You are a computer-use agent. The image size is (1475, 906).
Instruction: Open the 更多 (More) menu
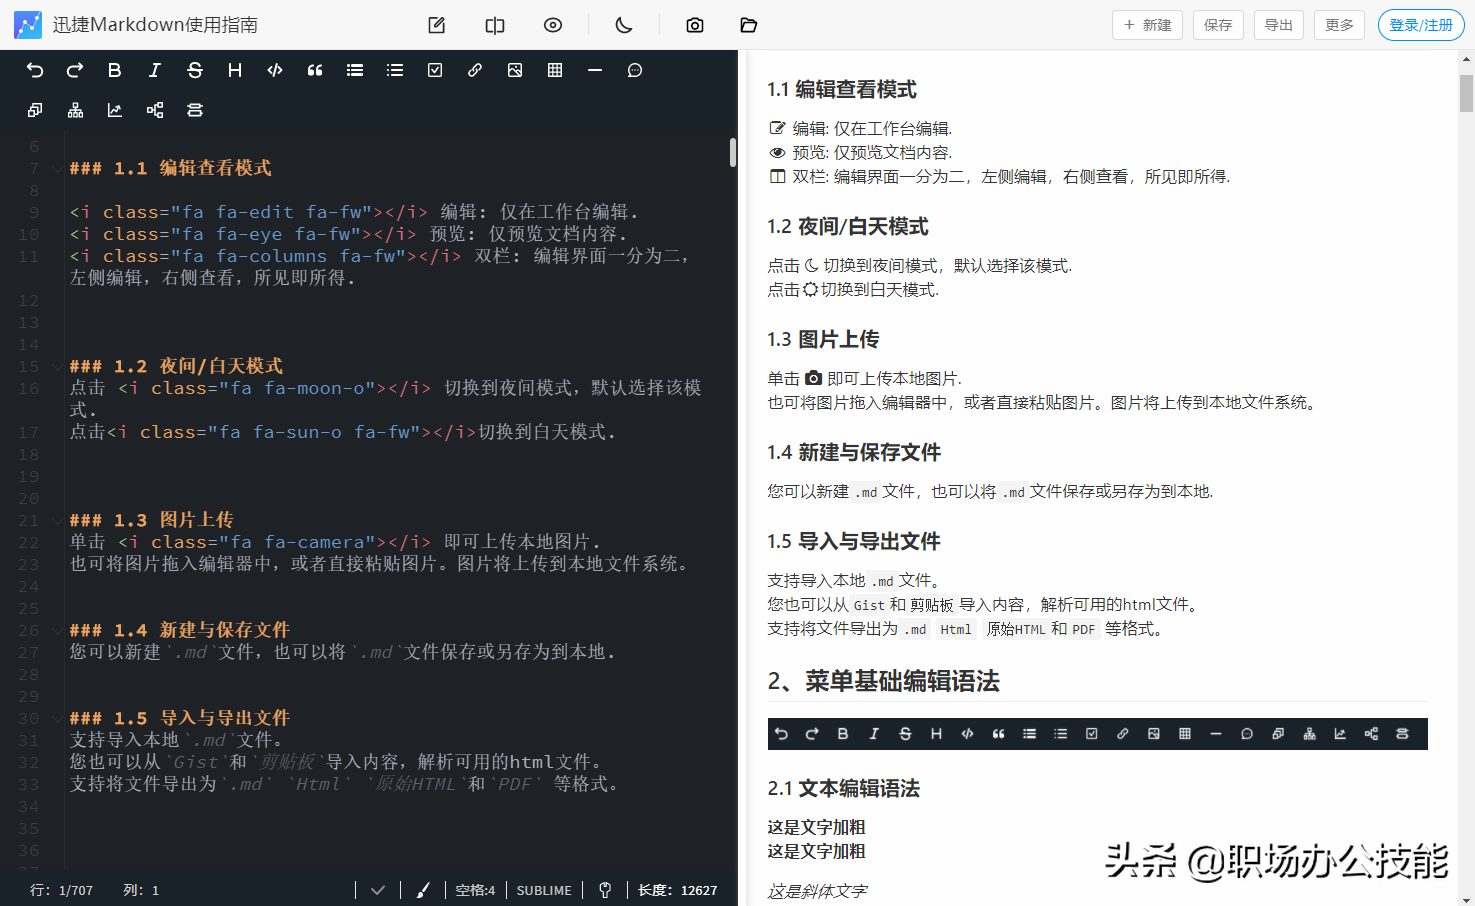pos(1339,25)
